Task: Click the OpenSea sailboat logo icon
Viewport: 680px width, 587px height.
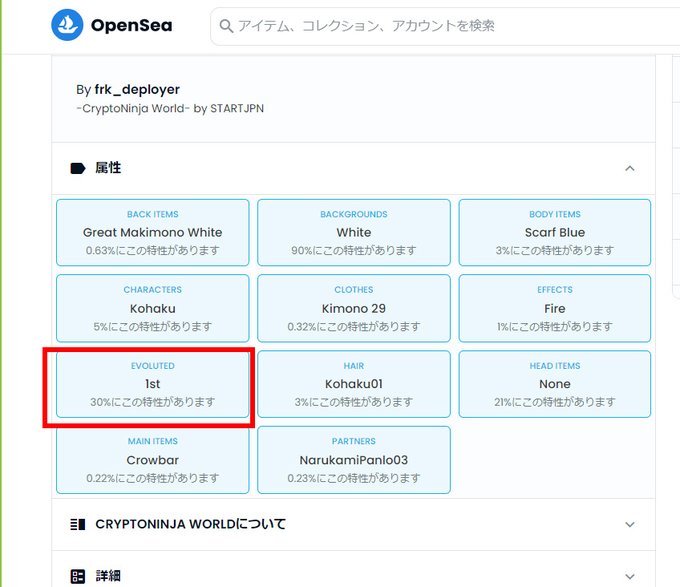Action: click(x=67, y=25)
